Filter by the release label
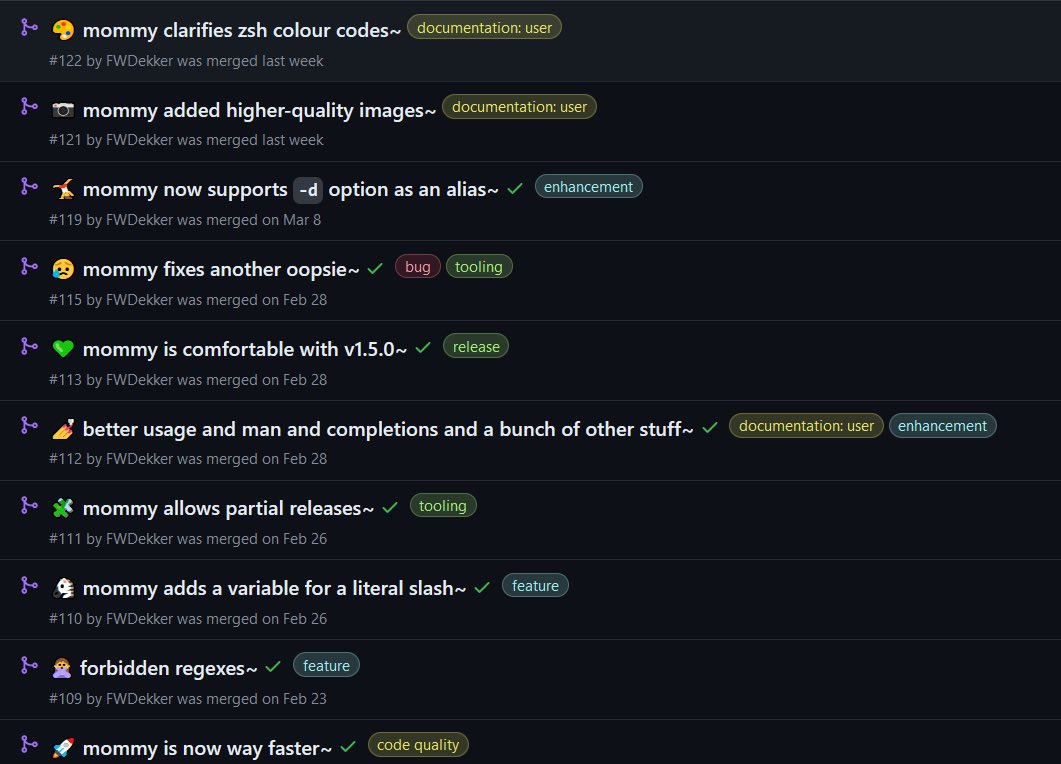This screenshot has width=1061, height=764. coord(476,346)
